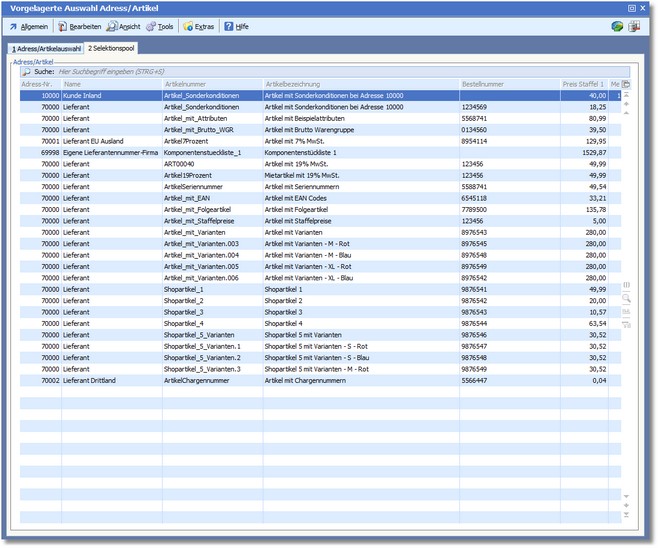The image size is (658, 548).
Task: Switch to the Adress/Artikelauswahl tab
Action: (x=46, y=48)
